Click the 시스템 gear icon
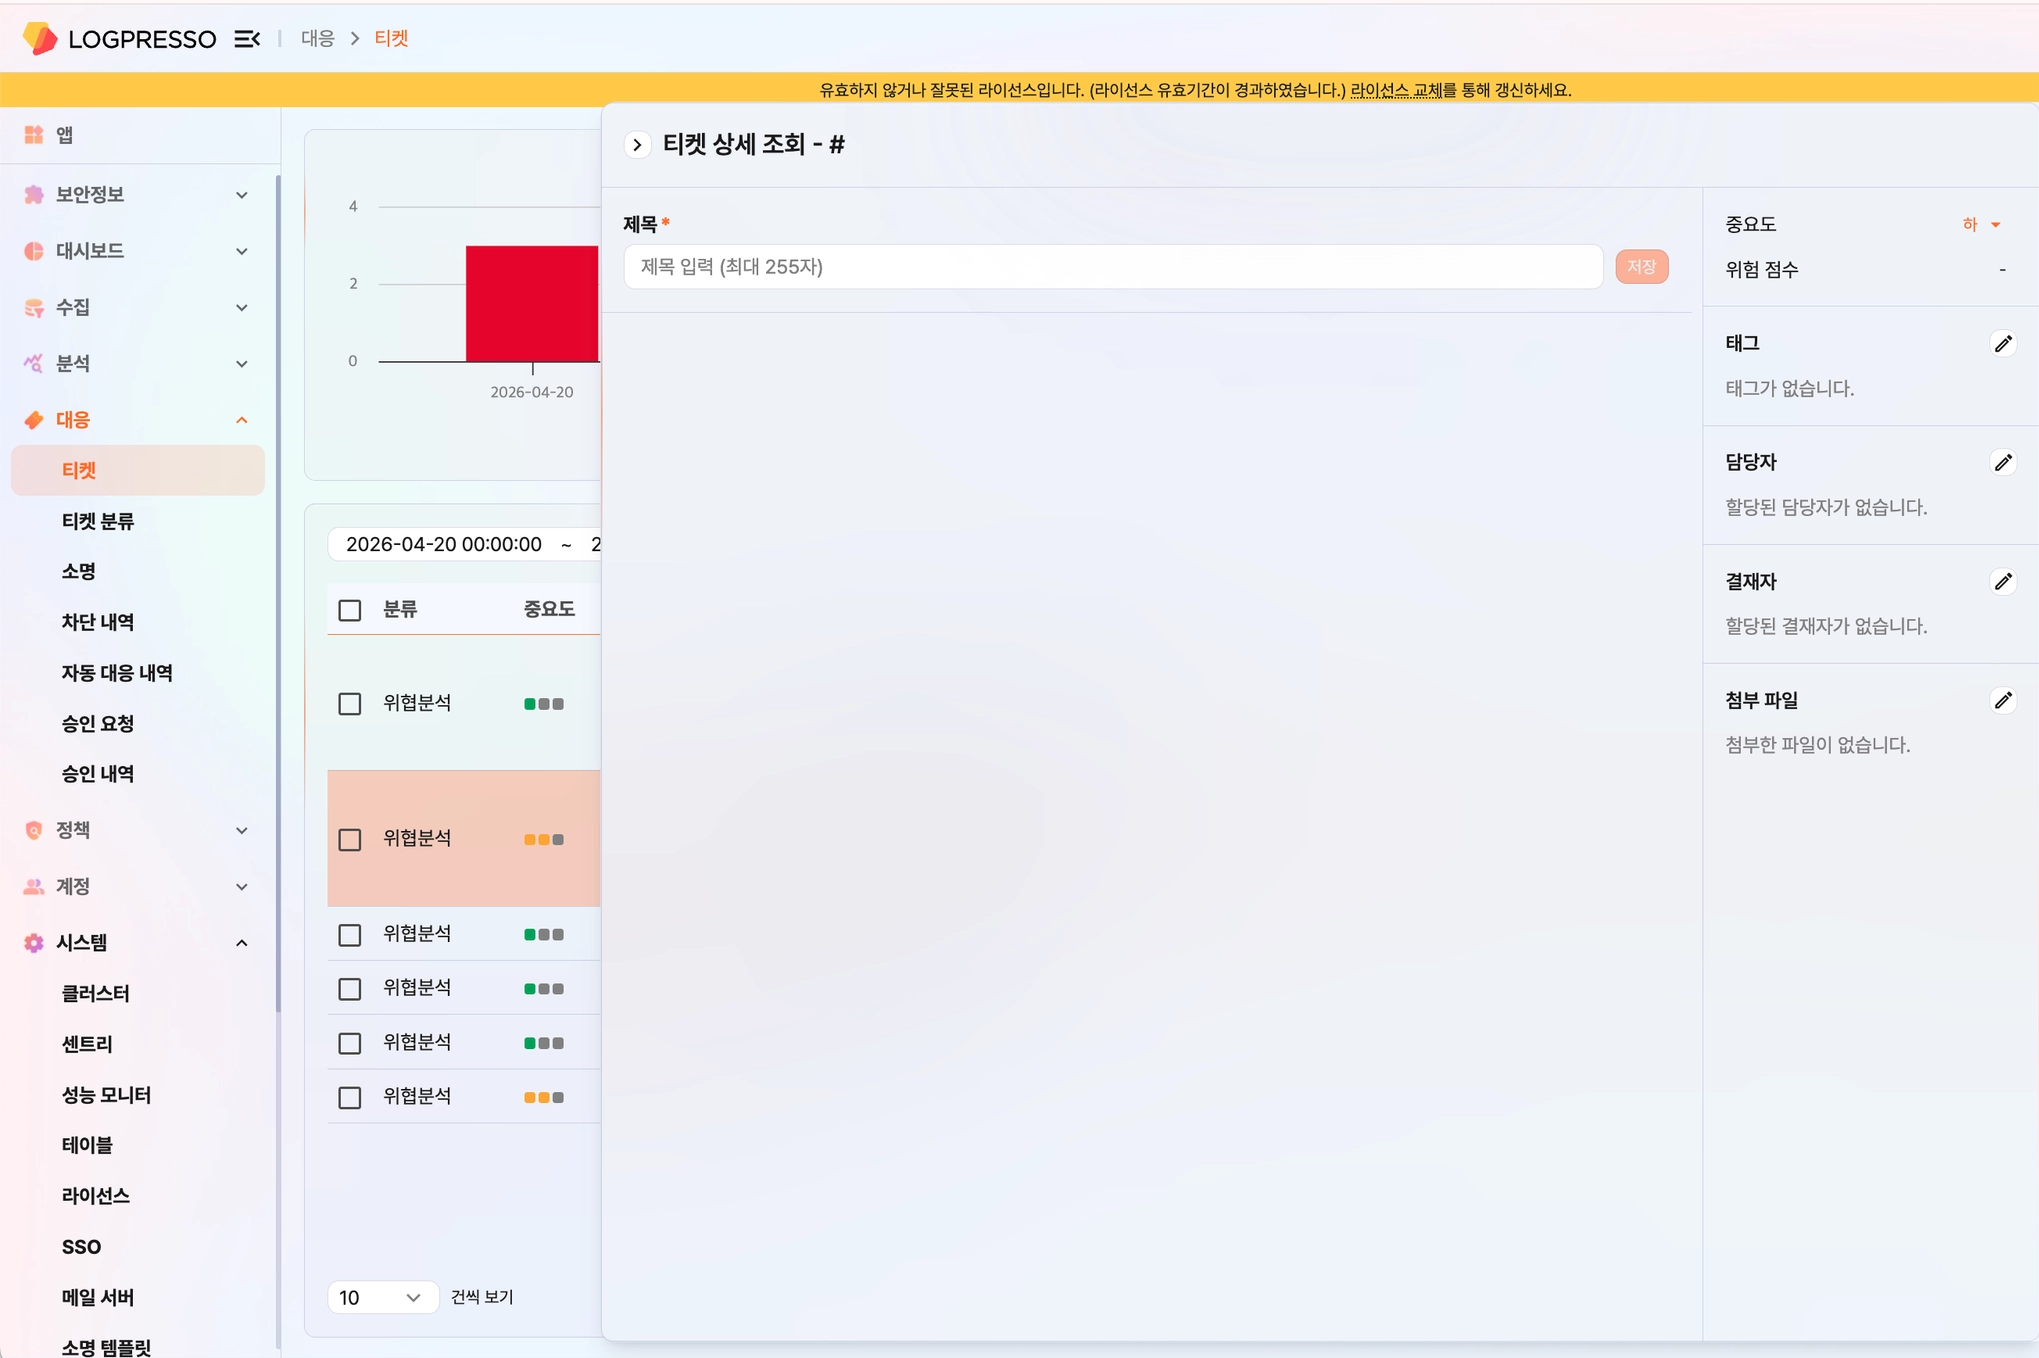Screen dimensions: 2039x1358 34,943
